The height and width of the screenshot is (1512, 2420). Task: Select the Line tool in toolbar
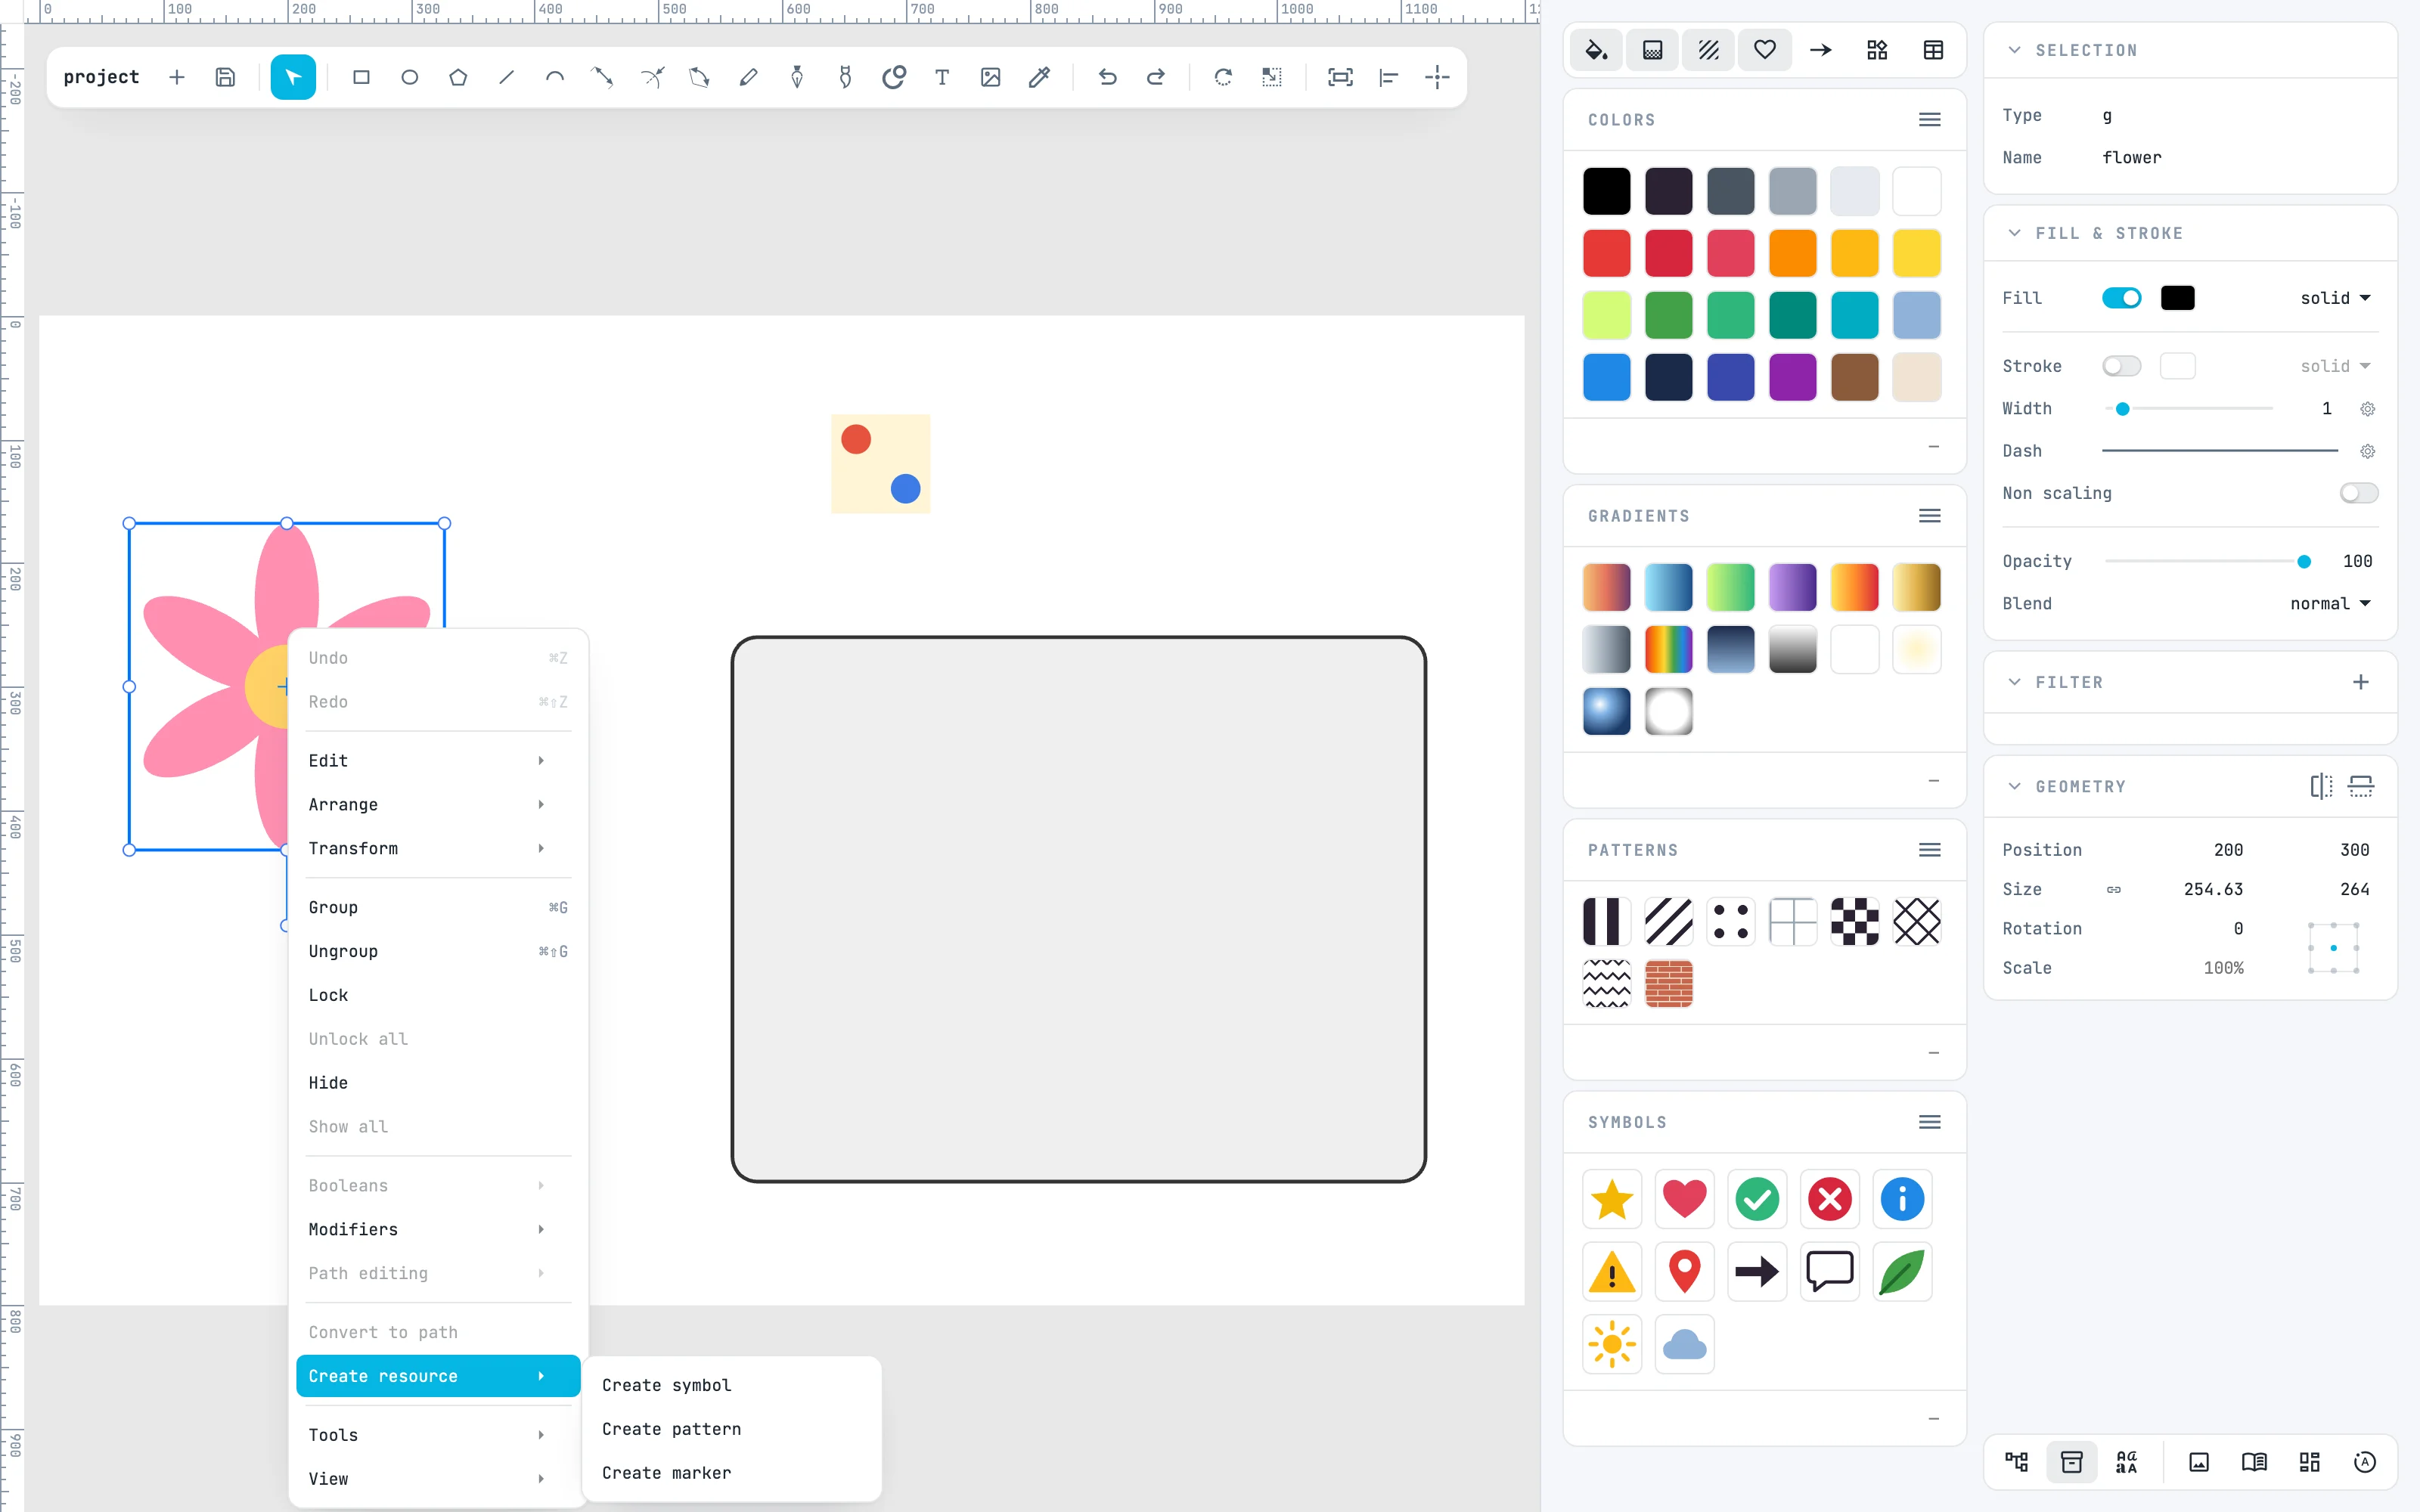click(x=506, y=77)
